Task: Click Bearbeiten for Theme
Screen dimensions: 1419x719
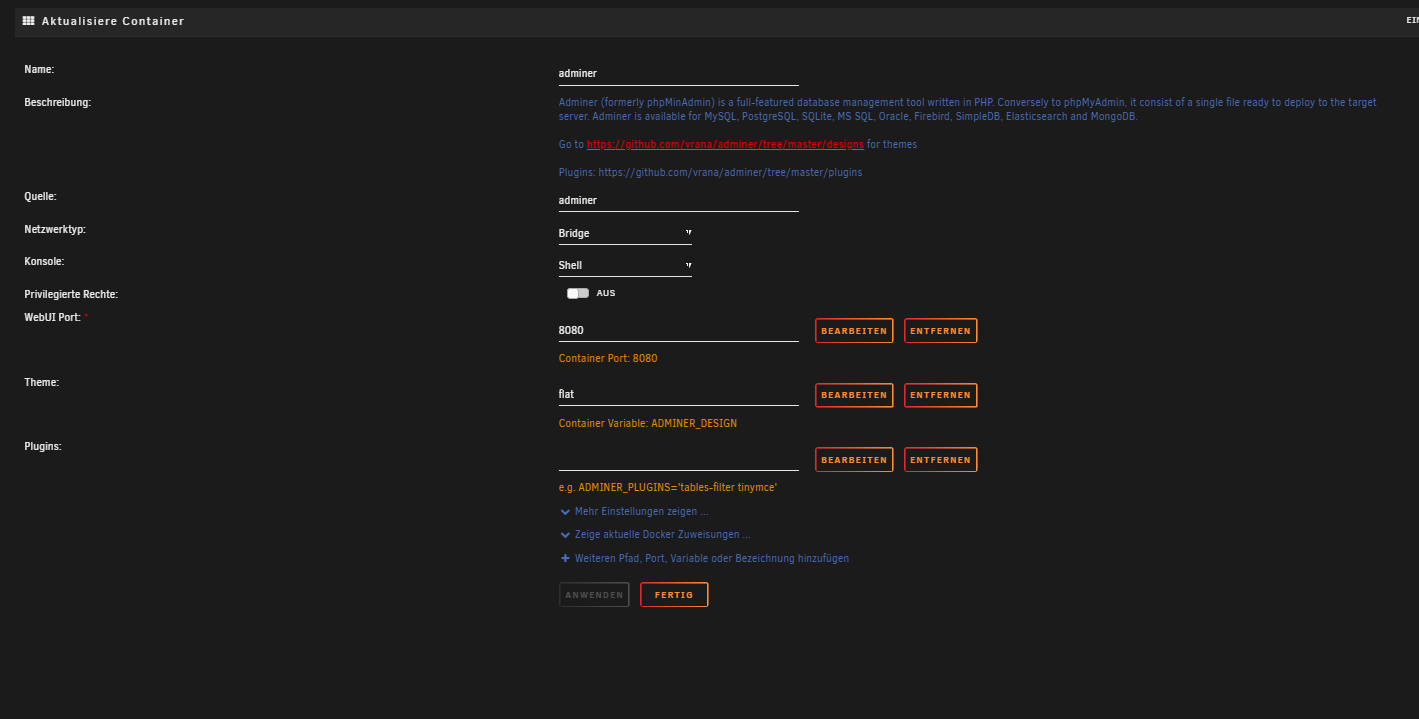Action: (x=854, y=395)
